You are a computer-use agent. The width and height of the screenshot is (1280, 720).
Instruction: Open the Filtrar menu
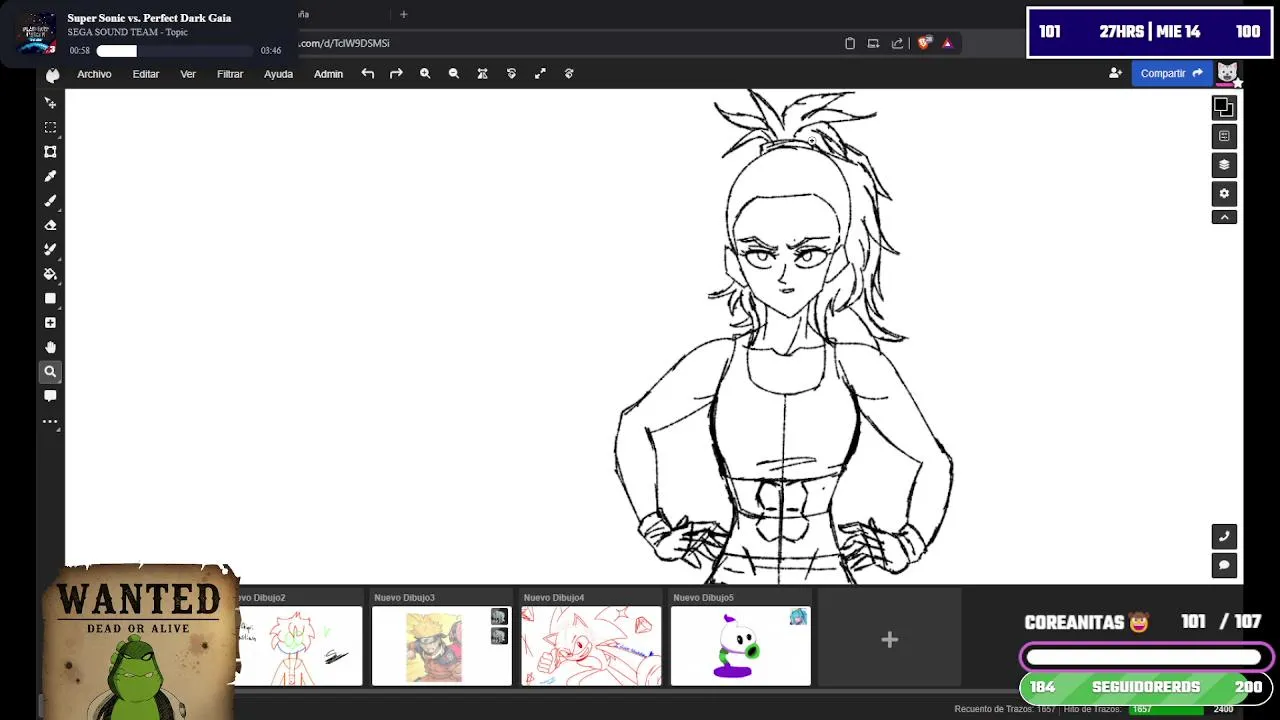point(230,74)
